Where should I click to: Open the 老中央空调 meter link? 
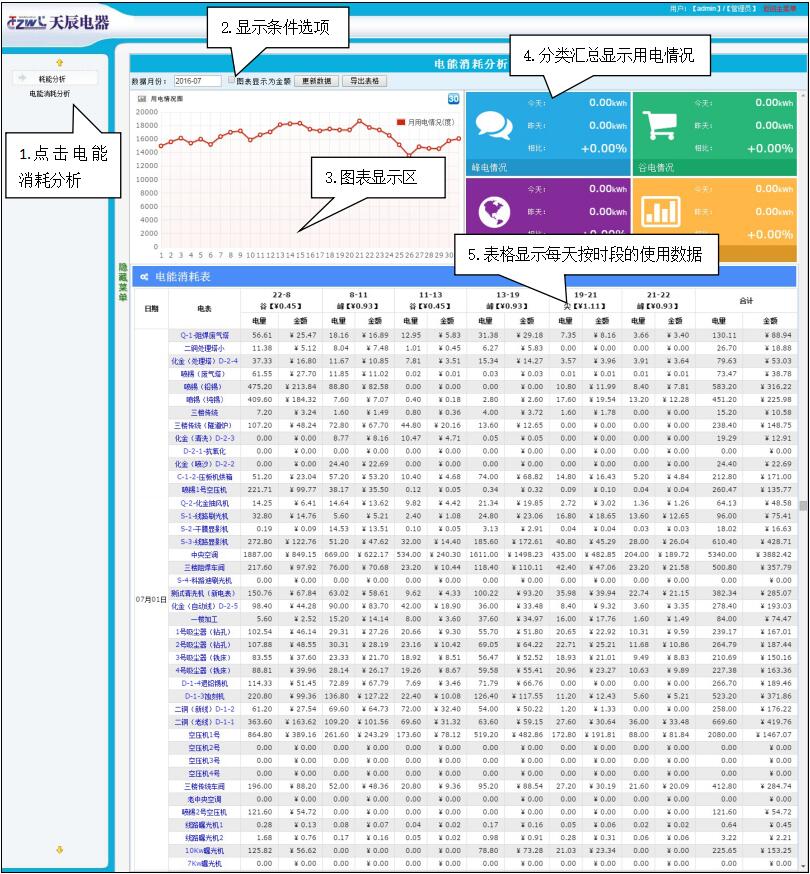(205, 799)
